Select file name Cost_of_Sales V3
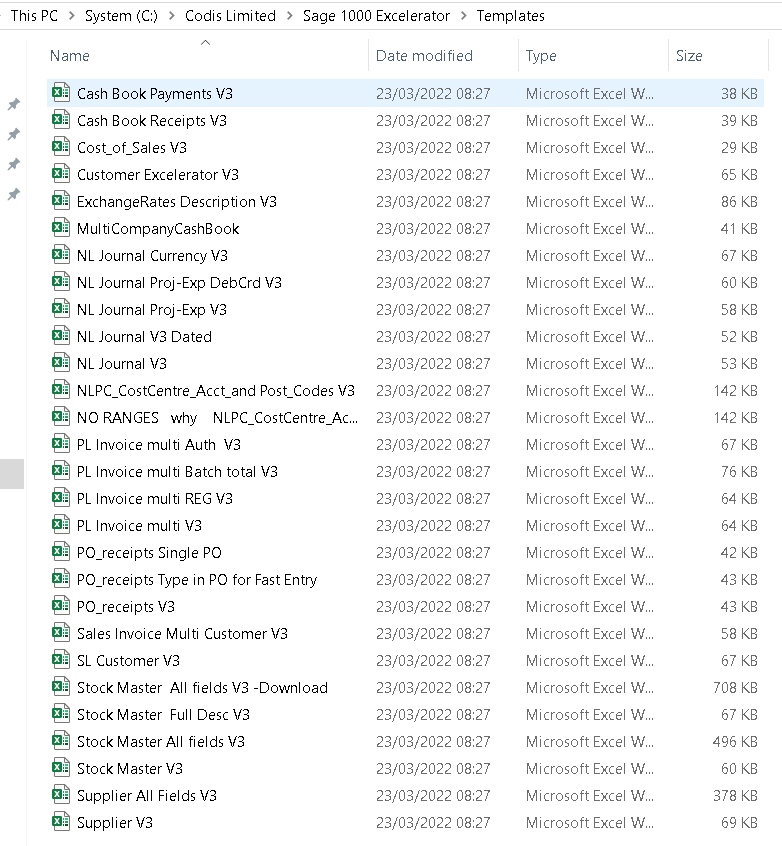Image resolution: width=782 pixels, height=846 pixels. click(x=132, y=147)
